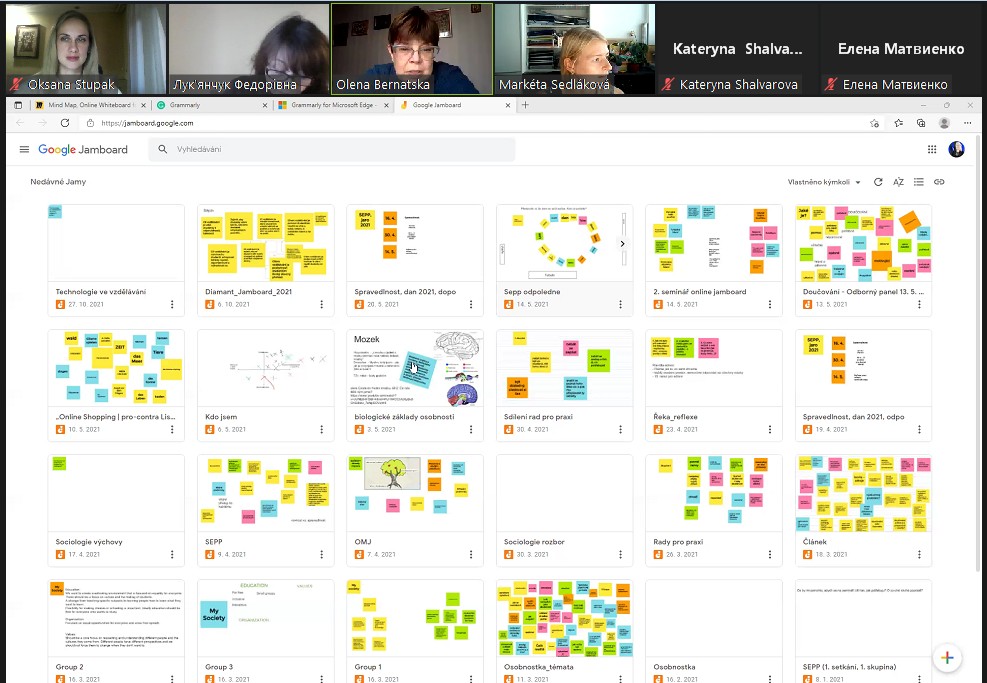This screenshot has width=987, height=683.
Task: Click the refresh icon beside the owner filter
Action: (x=878, y=182)
